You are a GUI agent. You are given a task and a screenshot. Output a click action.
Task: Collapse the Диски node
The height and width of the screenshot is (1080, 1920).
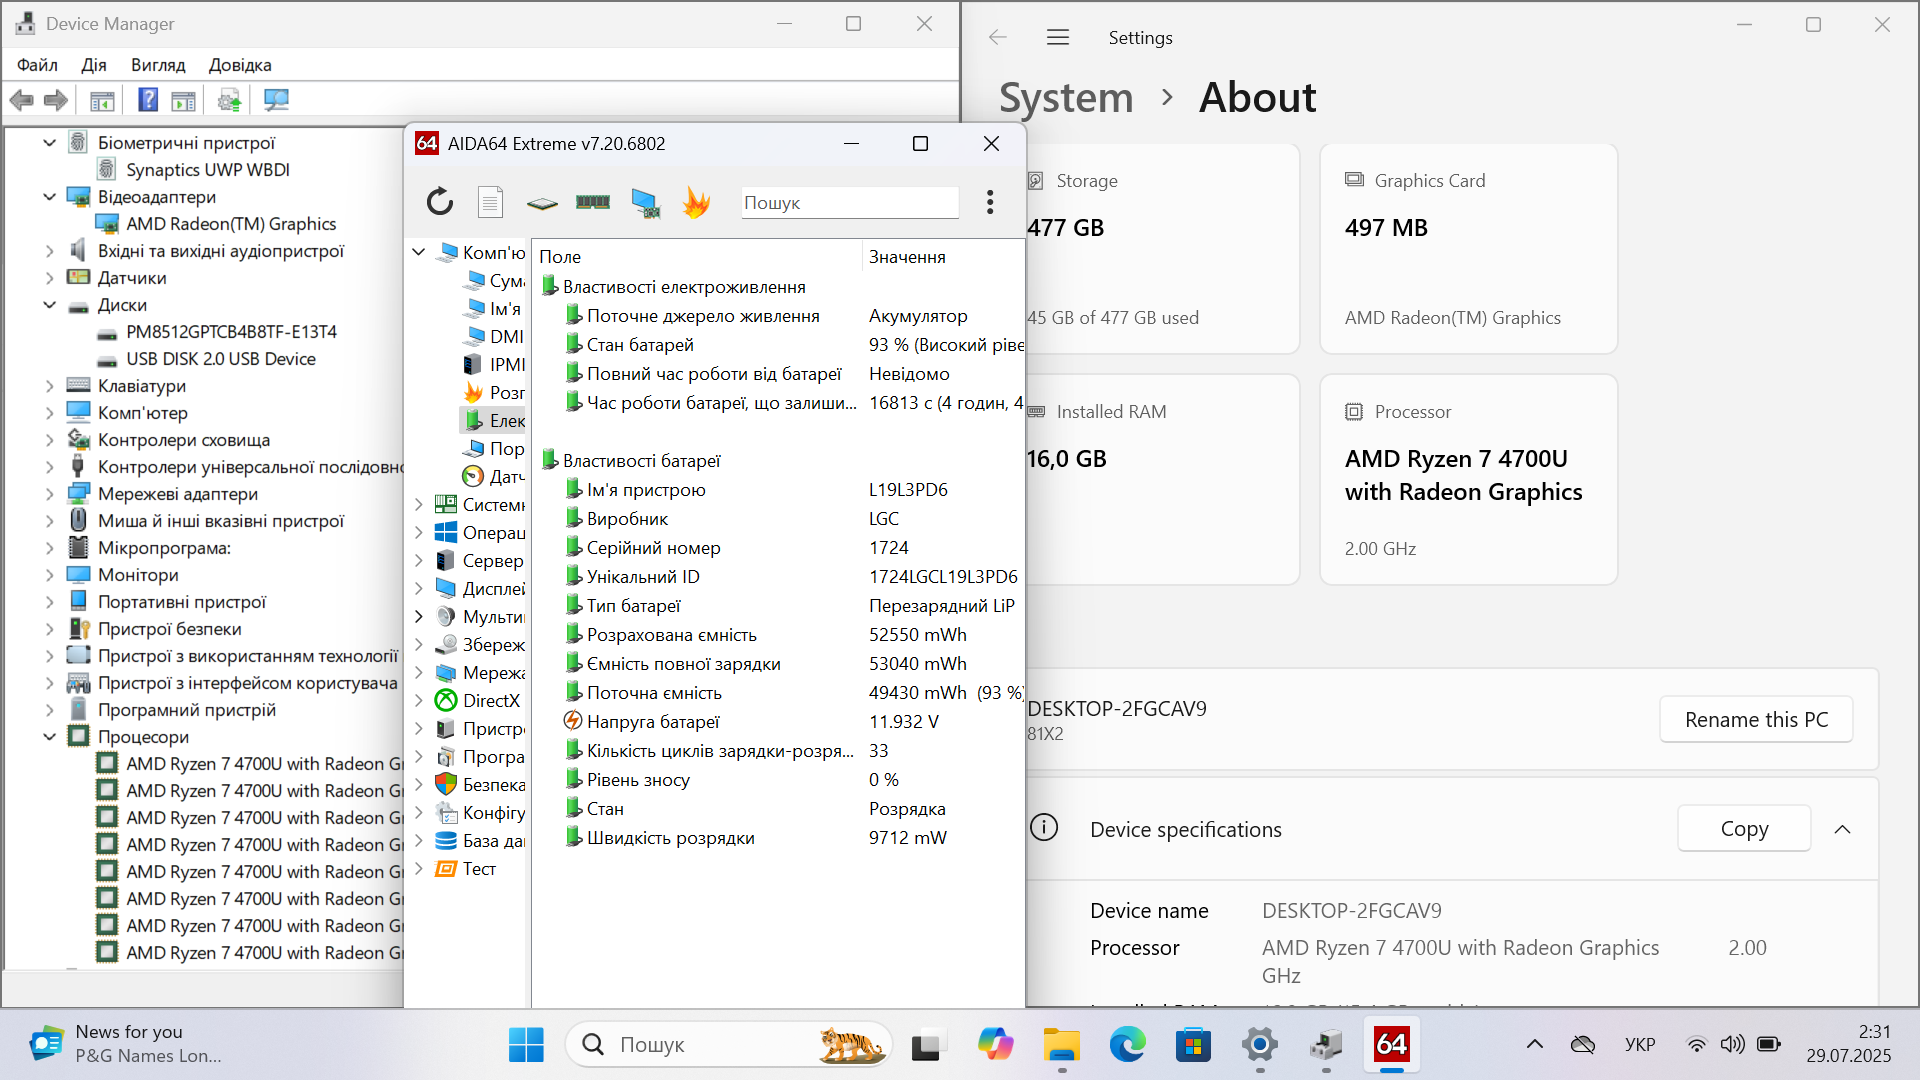pyautogui.click(x=49, y=305)
